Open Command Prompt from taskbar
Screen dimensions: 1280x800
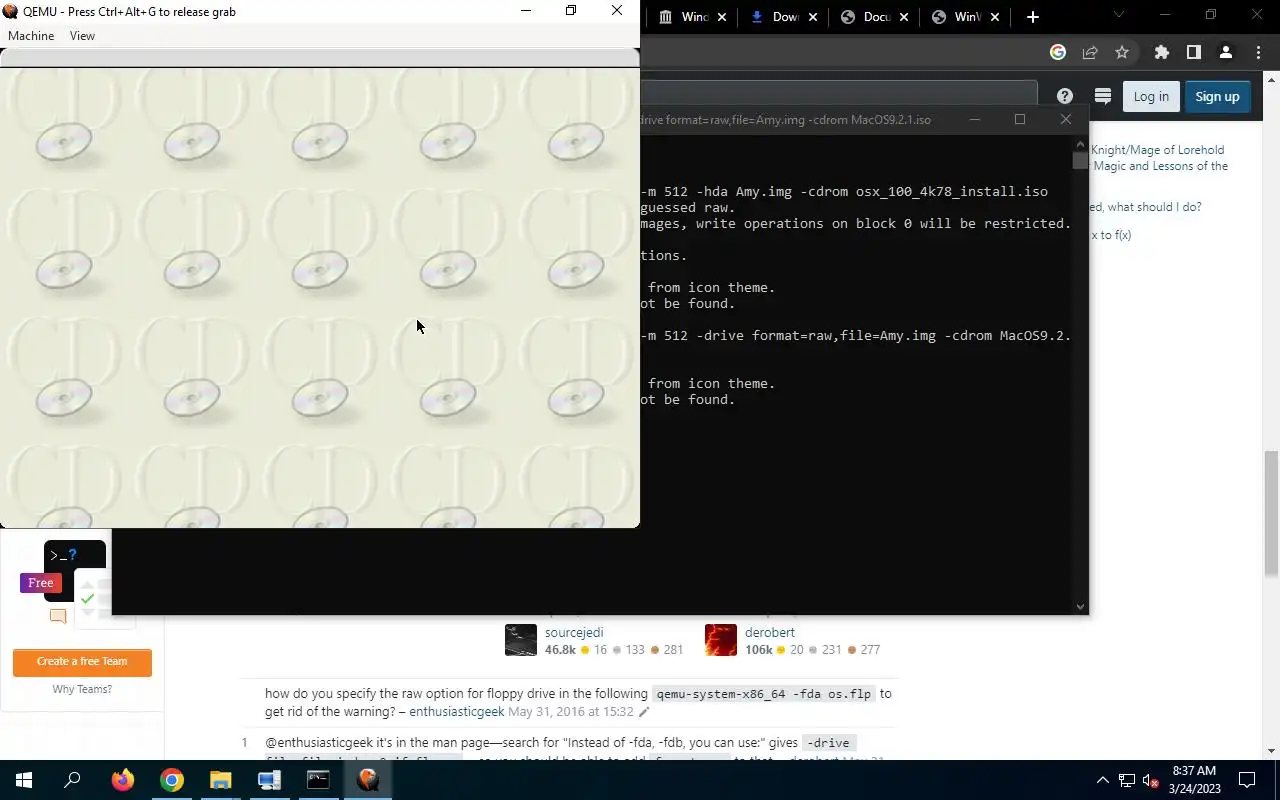tap(318, 780)
